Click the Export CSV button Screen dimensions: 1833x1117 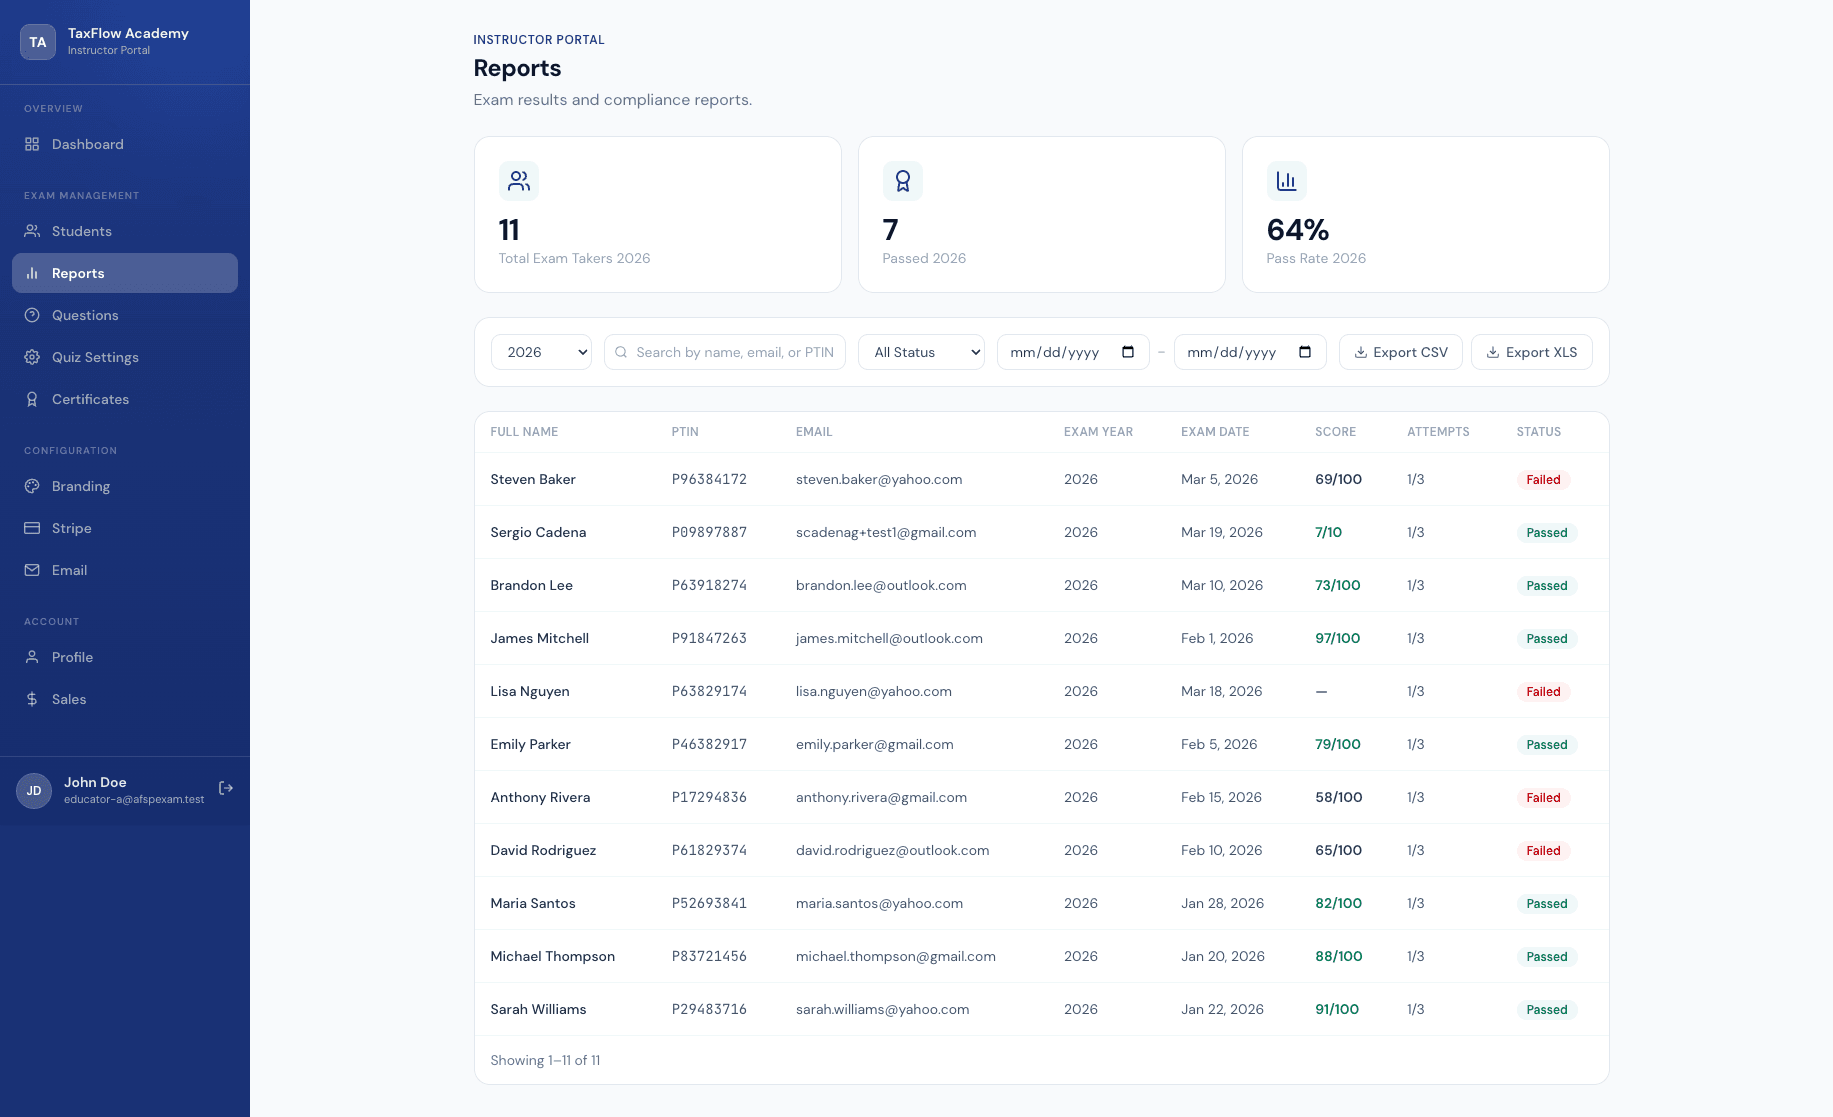1400,352
